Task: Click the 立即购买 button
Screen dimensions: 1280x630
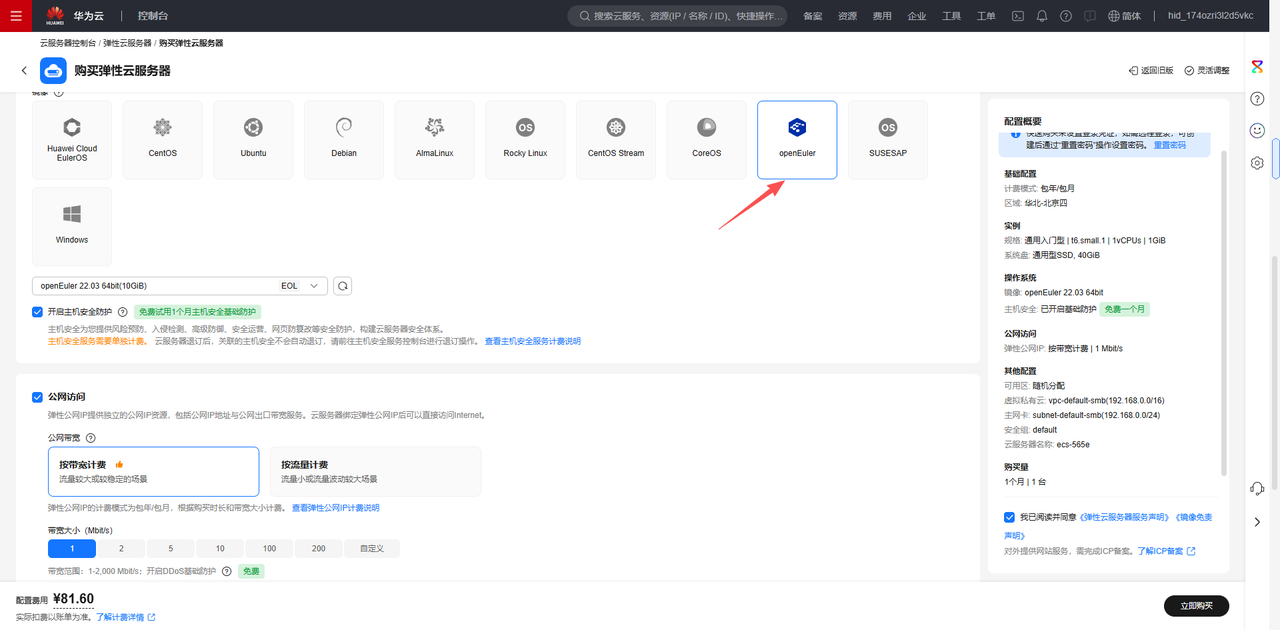Action: (x=1196, y=605)
